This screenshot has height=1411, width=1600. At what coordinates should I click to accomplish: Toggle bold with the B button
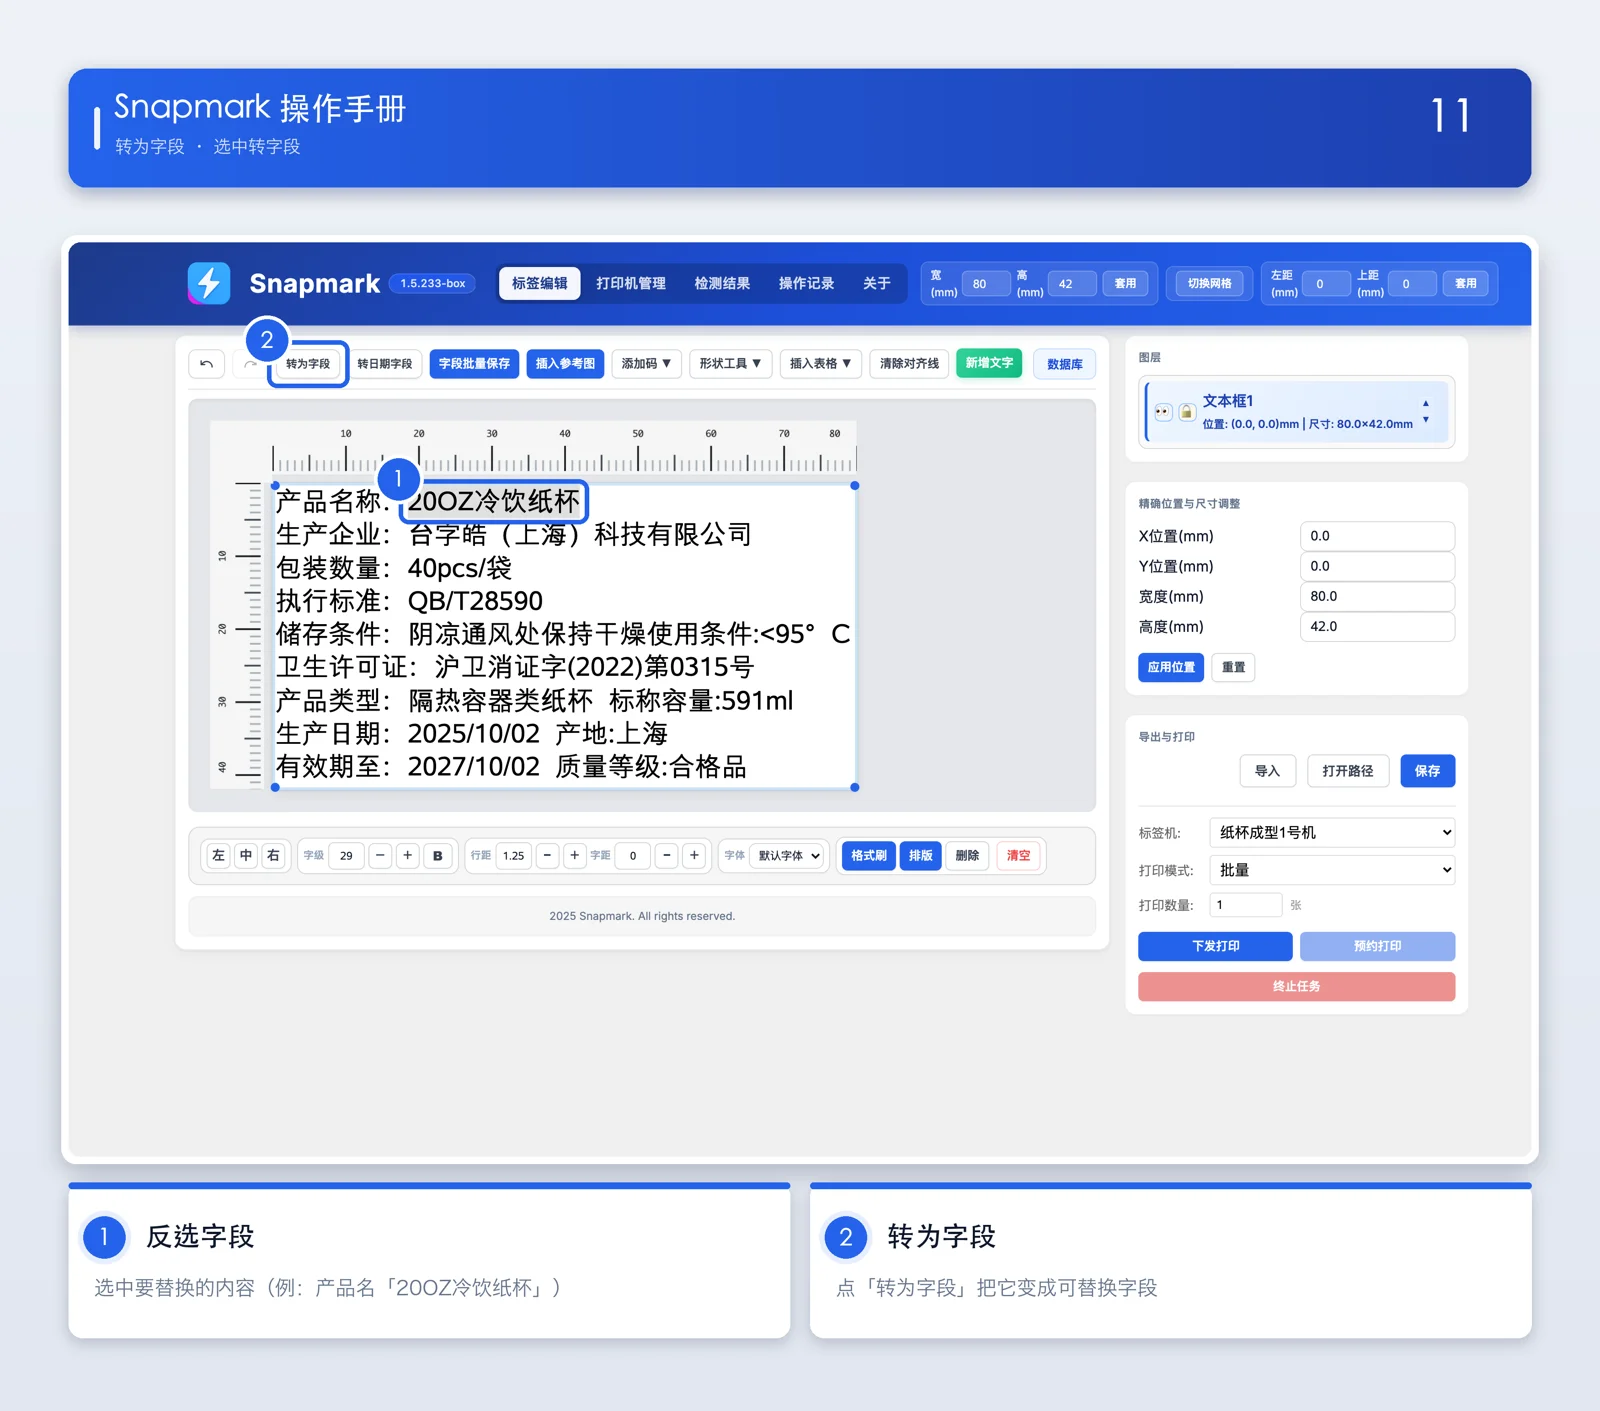click(x=438, y=856)
